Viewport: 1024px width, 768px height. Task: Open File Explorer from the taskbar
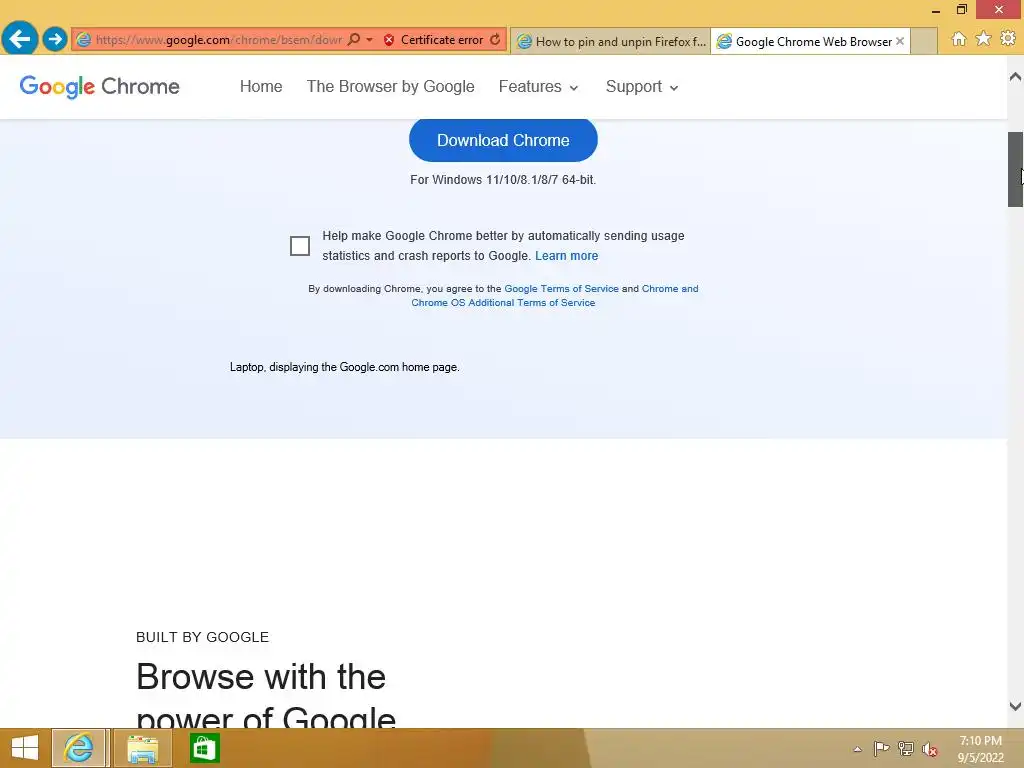(x=142, y=748)
